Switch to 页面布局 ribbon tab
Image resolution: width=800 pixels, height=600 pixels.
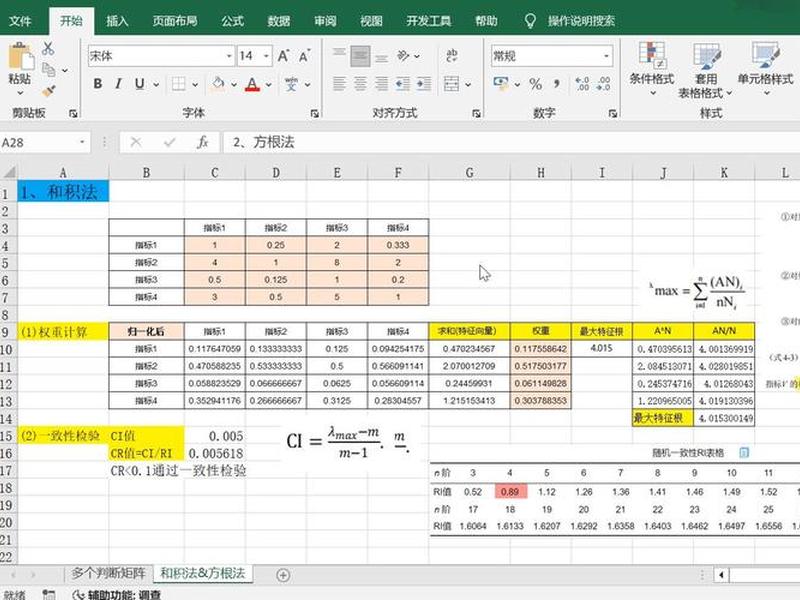(x=174, y=21)
